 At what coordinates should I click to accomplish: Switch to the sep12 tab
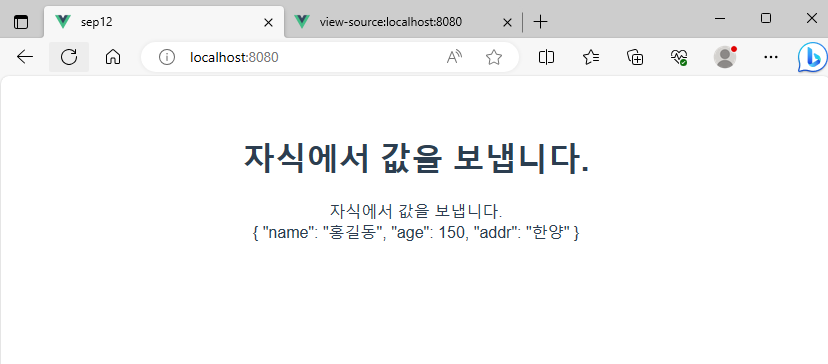click(164, 22)
